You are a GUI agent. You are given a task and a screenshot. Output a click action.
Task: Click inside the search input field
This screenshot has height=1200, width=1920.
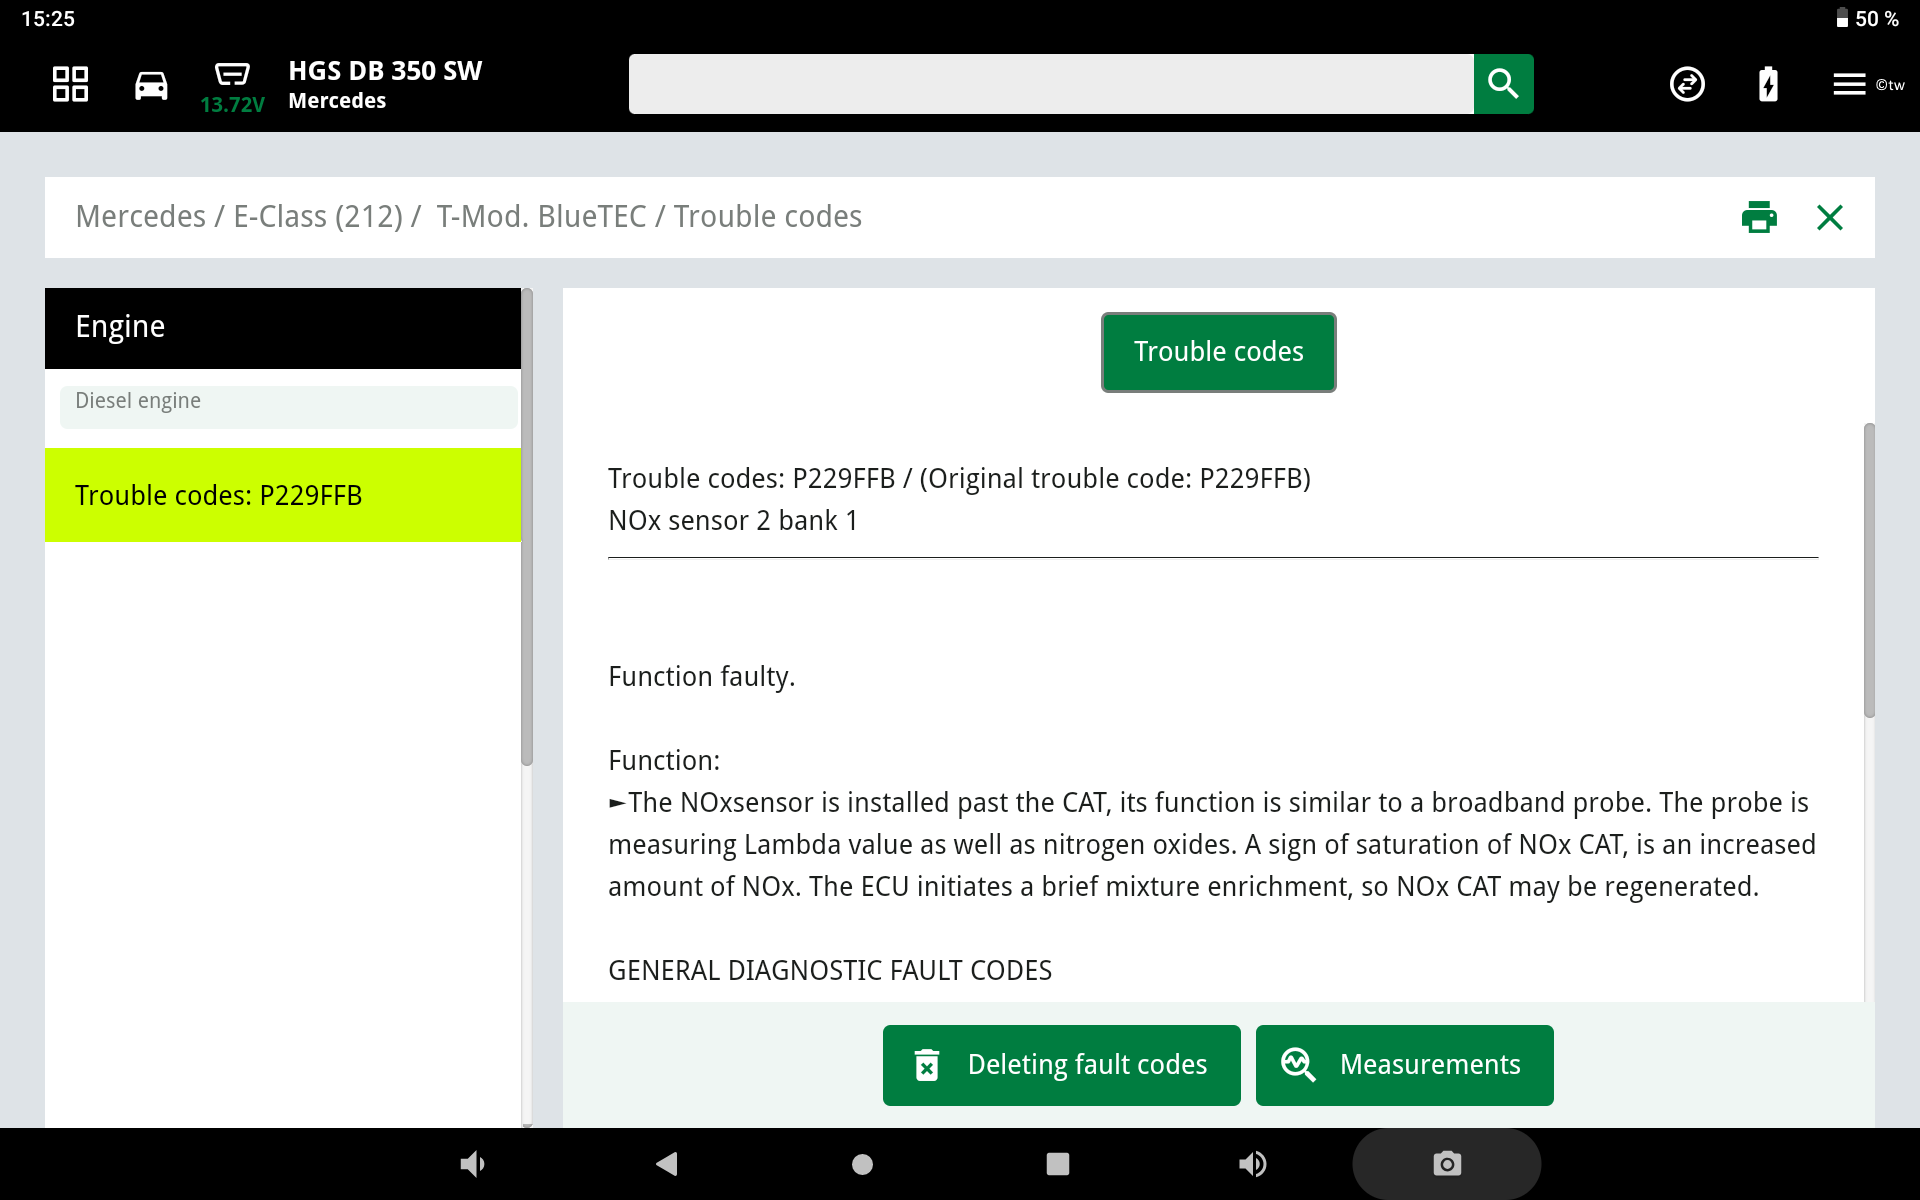[x=1050, y=84]
